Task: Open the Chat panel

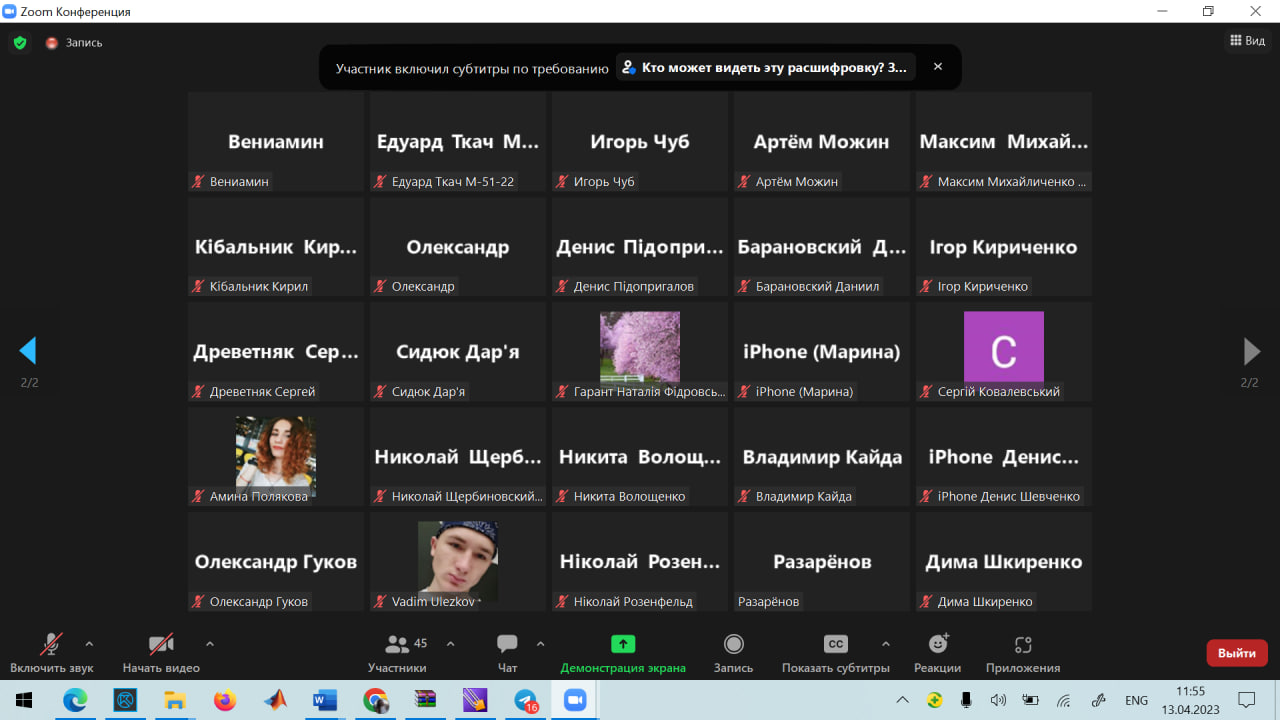Action: pyautogui.click(x=507, y=645)
